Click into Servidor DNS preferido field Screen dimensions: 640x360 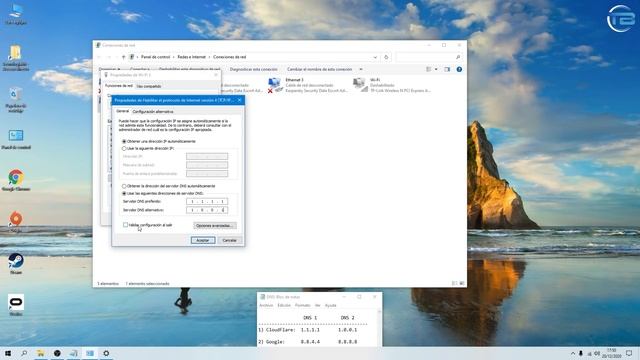point(207,202)
